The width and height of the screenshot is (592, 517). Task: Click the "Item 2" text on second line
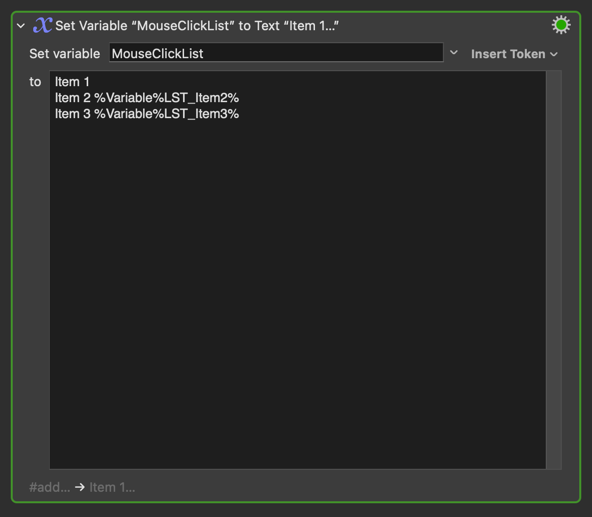73,98
